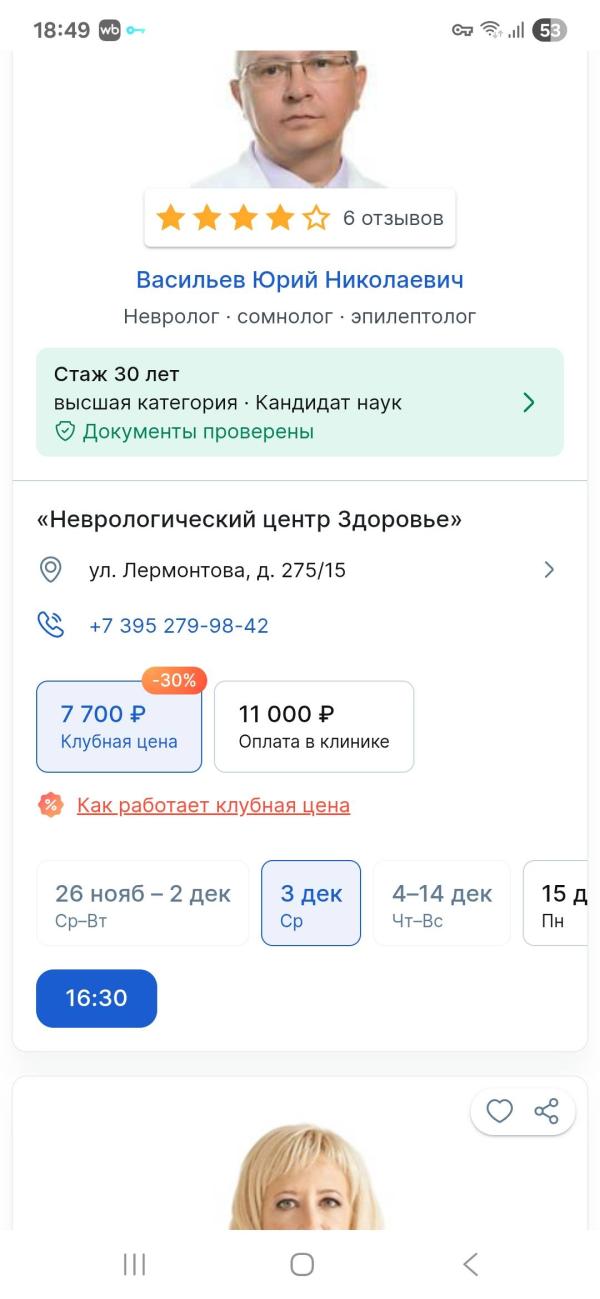
Task: Open 'Как работает клубная цена' link
Action: coord(213,805)
